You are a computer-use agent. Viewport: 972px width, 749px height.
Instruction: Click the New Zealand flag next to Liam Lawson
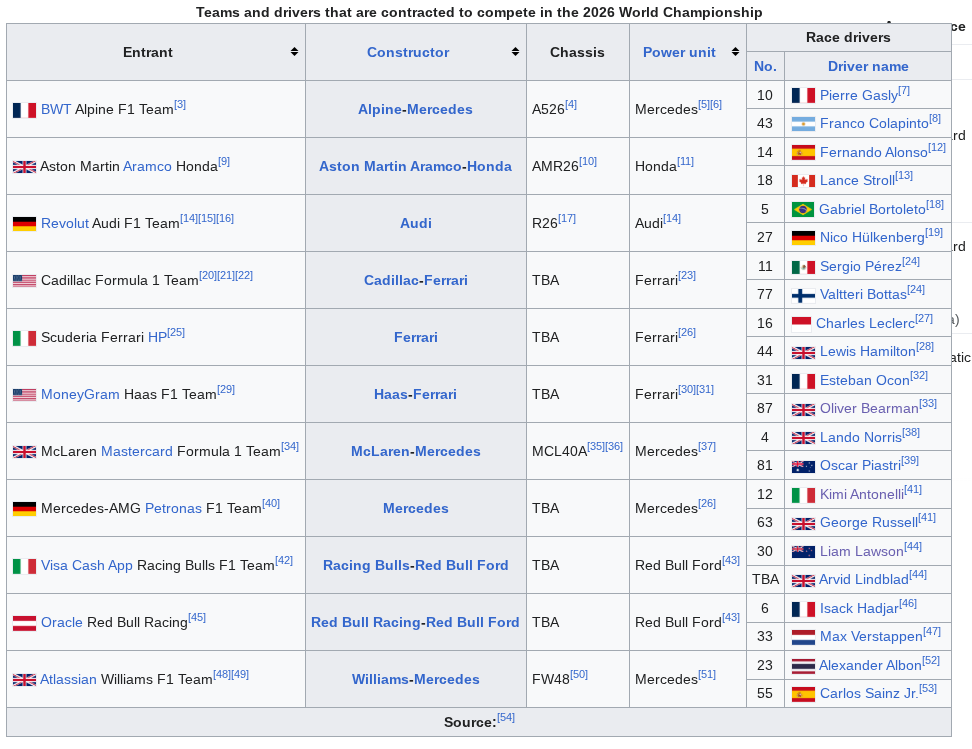803,552
